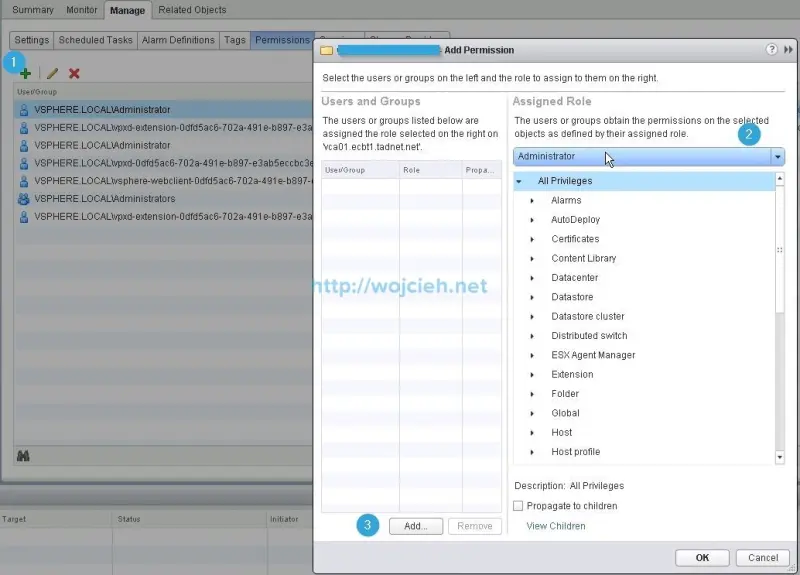This screenshot has height=575, width=800.
Task: Expand the Alarms privilege node
Action: tap(532, 201)
